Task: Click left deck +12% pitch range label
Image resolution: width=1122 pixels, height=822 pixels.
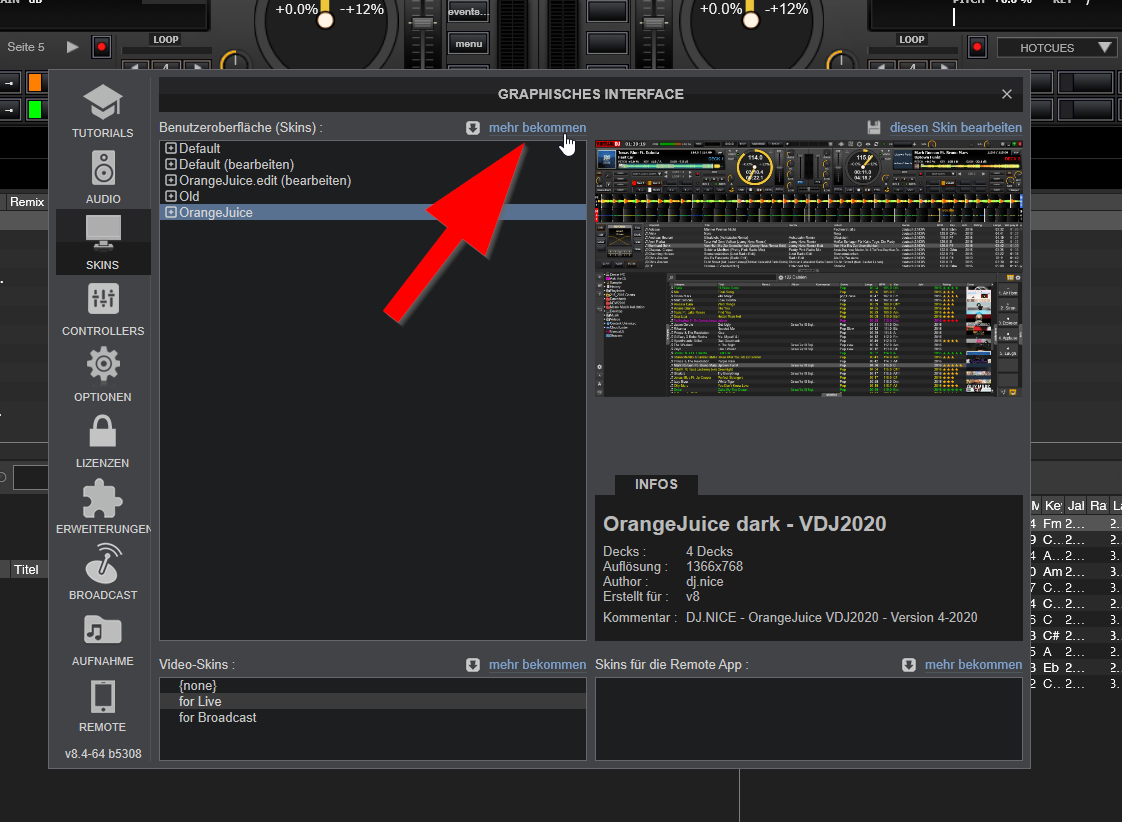Action: [362, 9]
